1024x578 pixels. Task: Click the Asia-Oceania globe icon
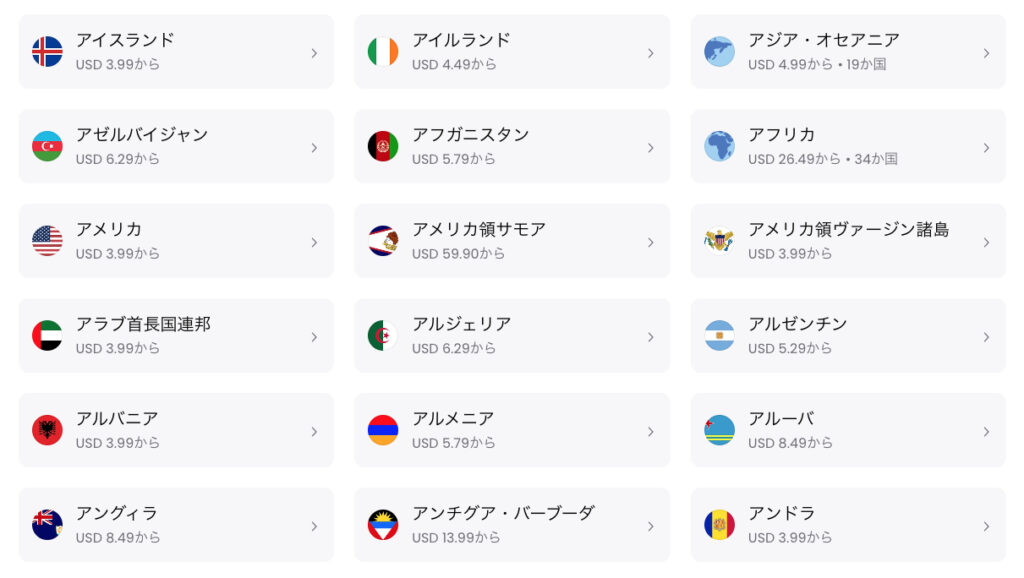coord(720,52)
